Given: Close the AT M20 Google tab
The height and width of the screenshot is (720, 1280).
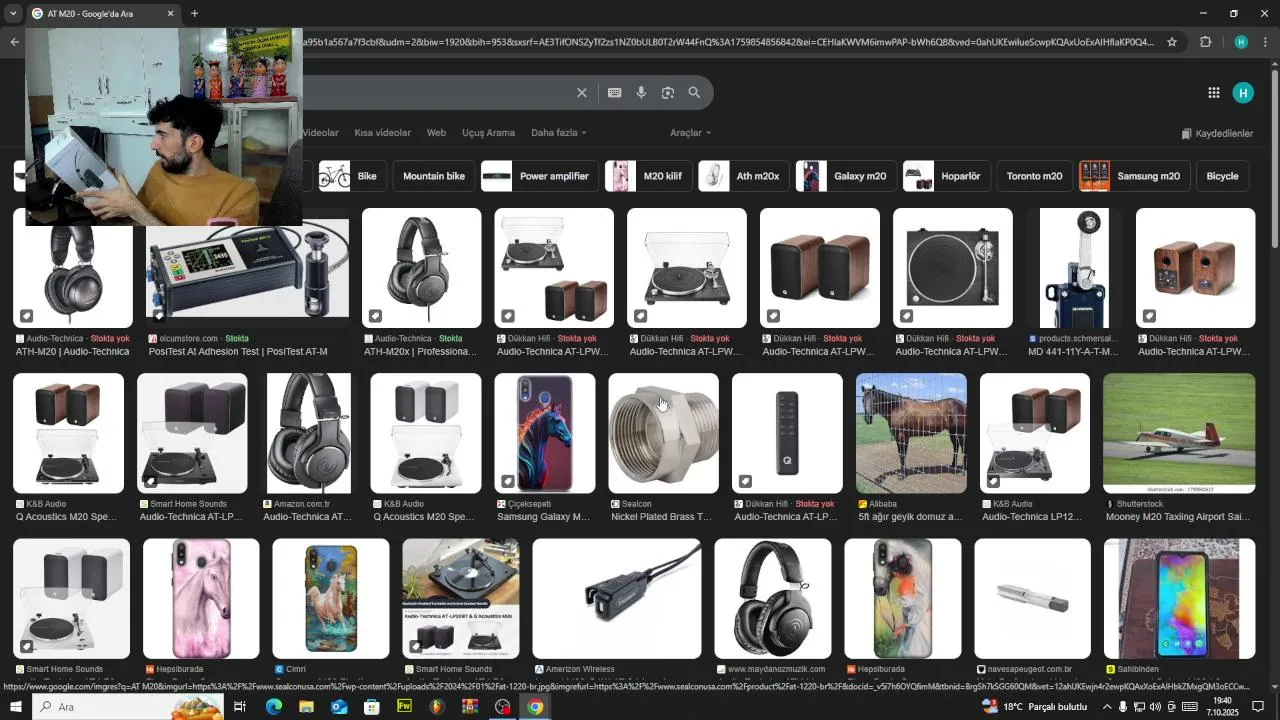Looking at the screenshot, I should point(170,14).
